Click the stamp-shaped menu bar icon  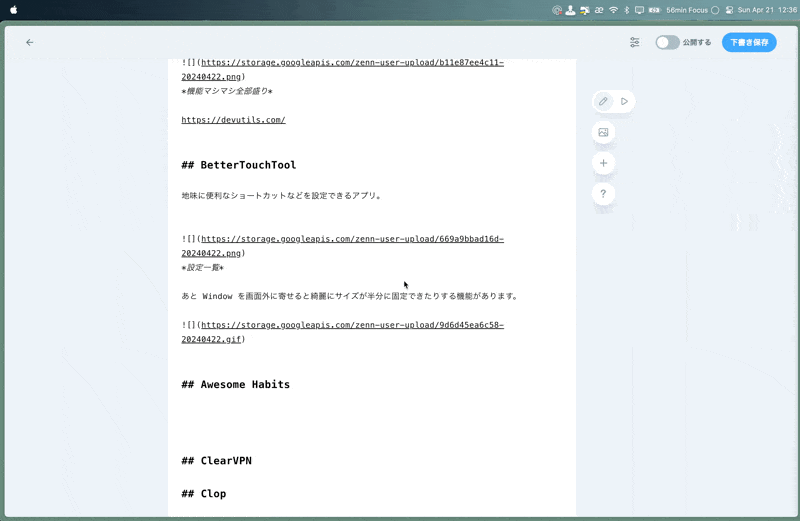click(570, 10)
